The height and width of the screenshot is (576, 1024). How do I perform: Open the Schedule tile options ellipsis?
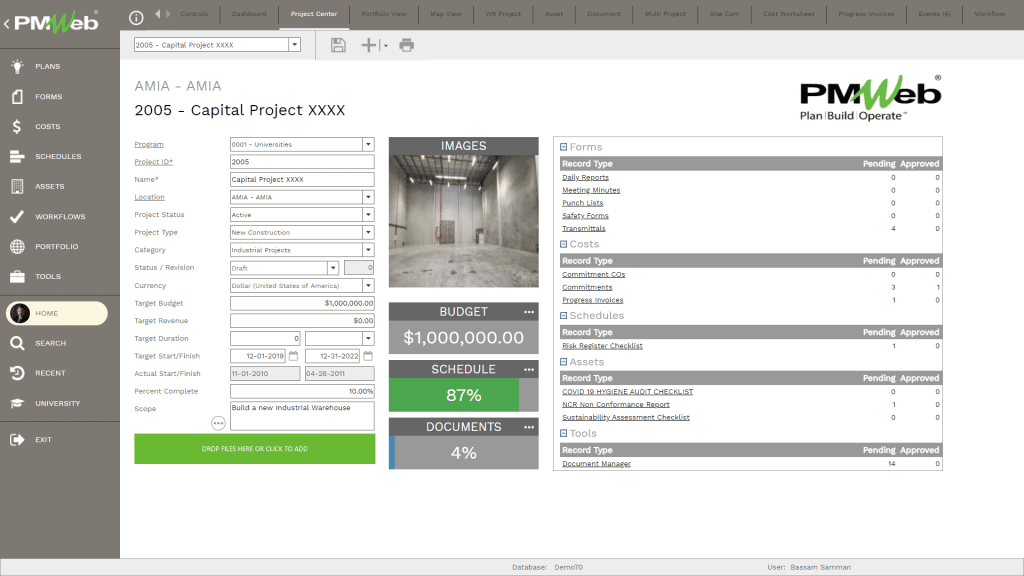point(529,370)
